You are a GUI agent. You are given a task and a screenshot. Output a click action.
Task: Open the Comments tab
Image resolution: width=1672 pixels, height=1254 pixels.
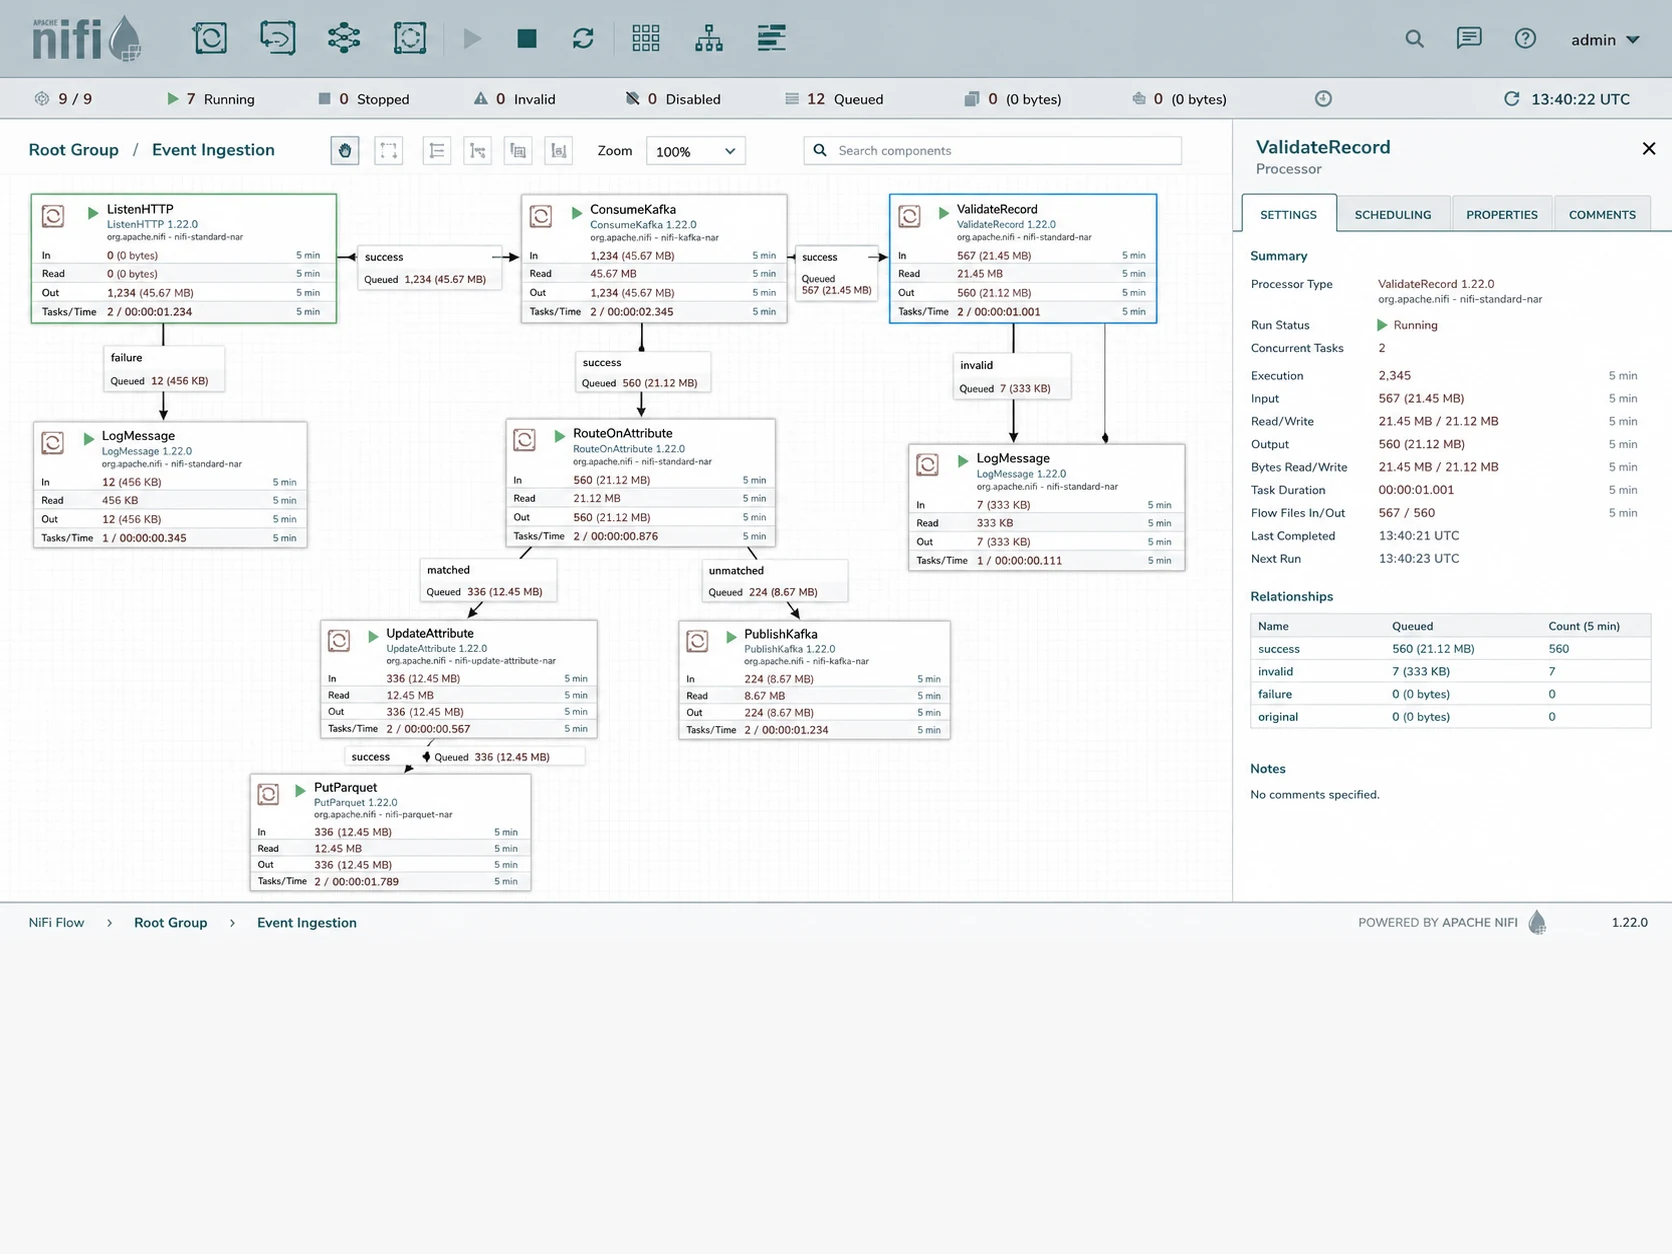coord(1602,214)
